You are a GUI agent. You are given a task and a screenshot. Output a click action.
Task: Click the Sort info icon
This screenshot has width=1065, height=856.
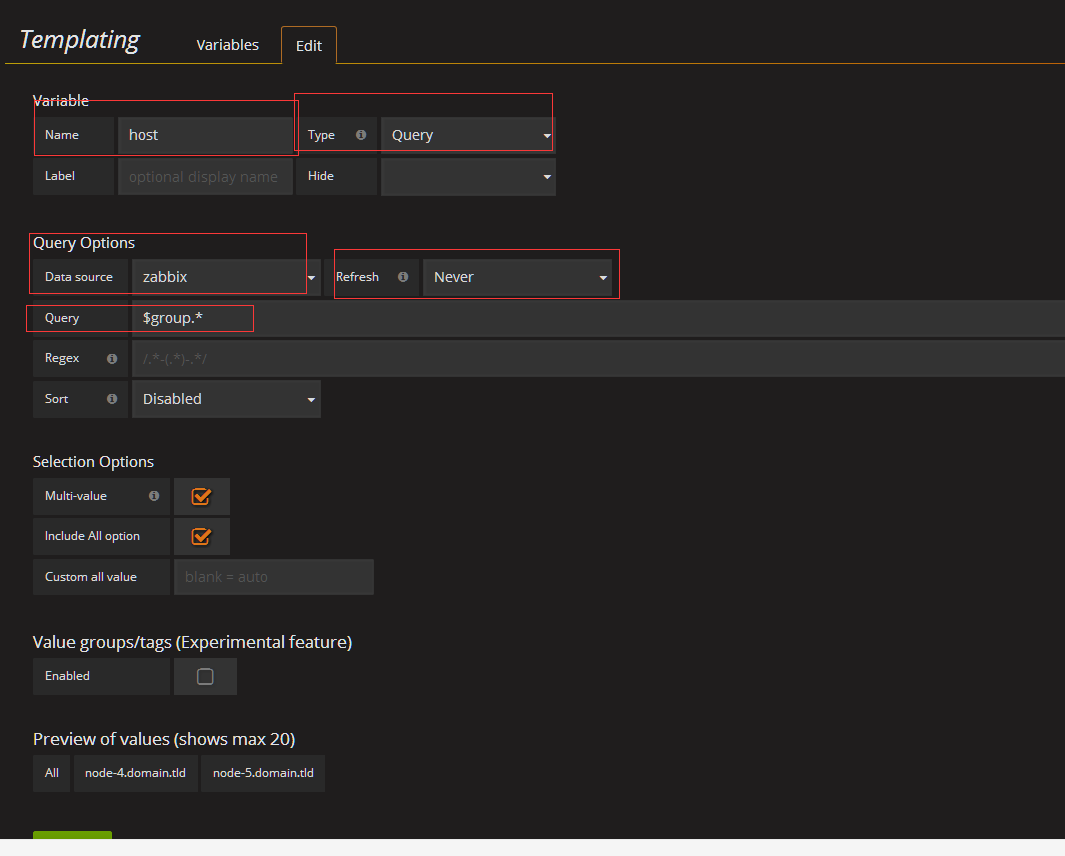(112, 399)
